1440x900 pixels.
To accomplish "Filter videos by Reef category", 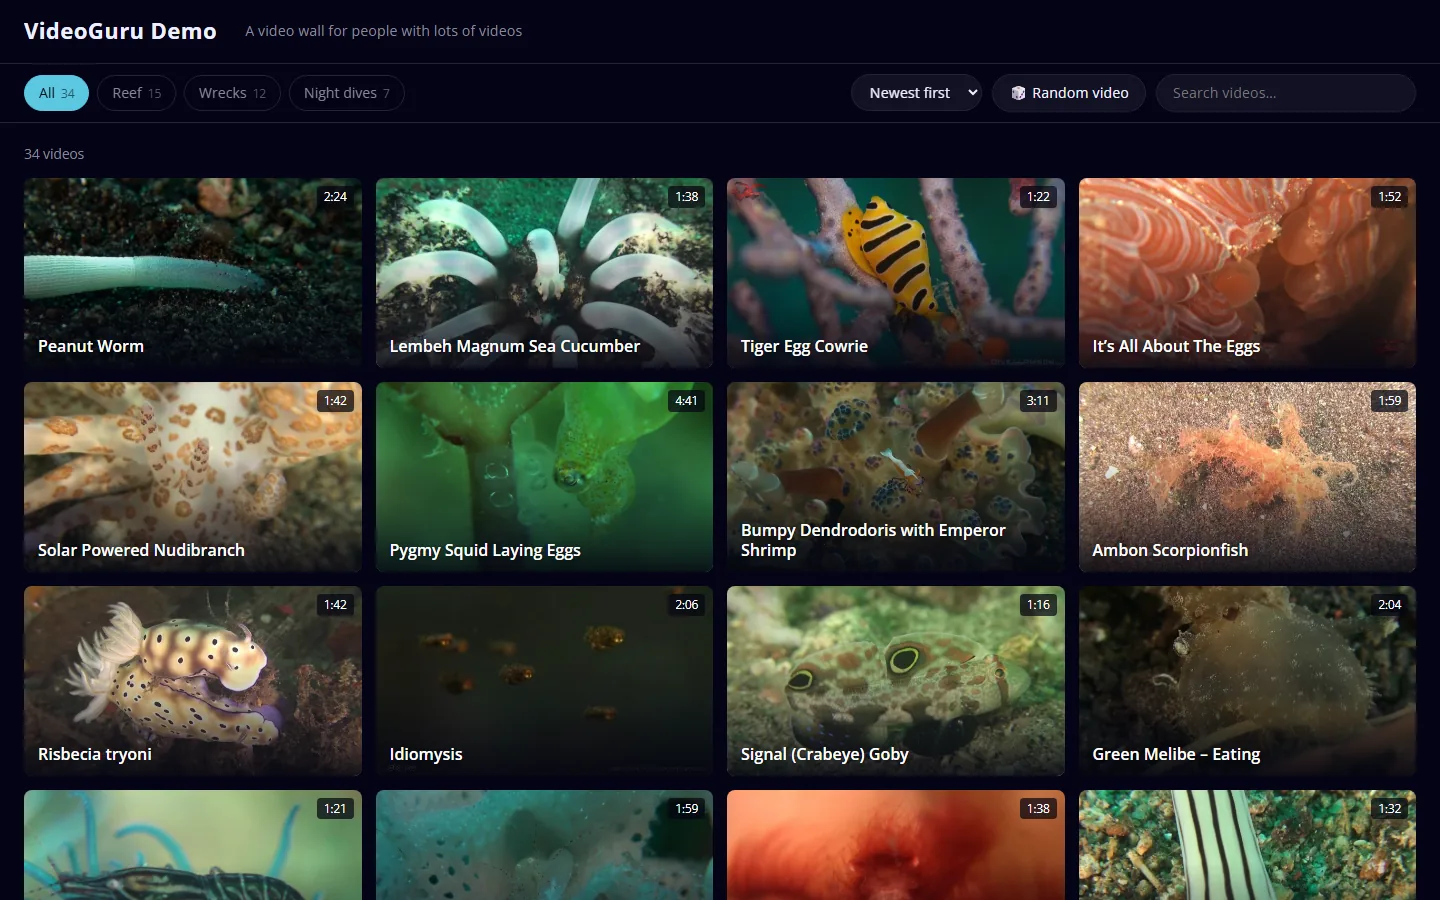I will click(x=136, y=93).
